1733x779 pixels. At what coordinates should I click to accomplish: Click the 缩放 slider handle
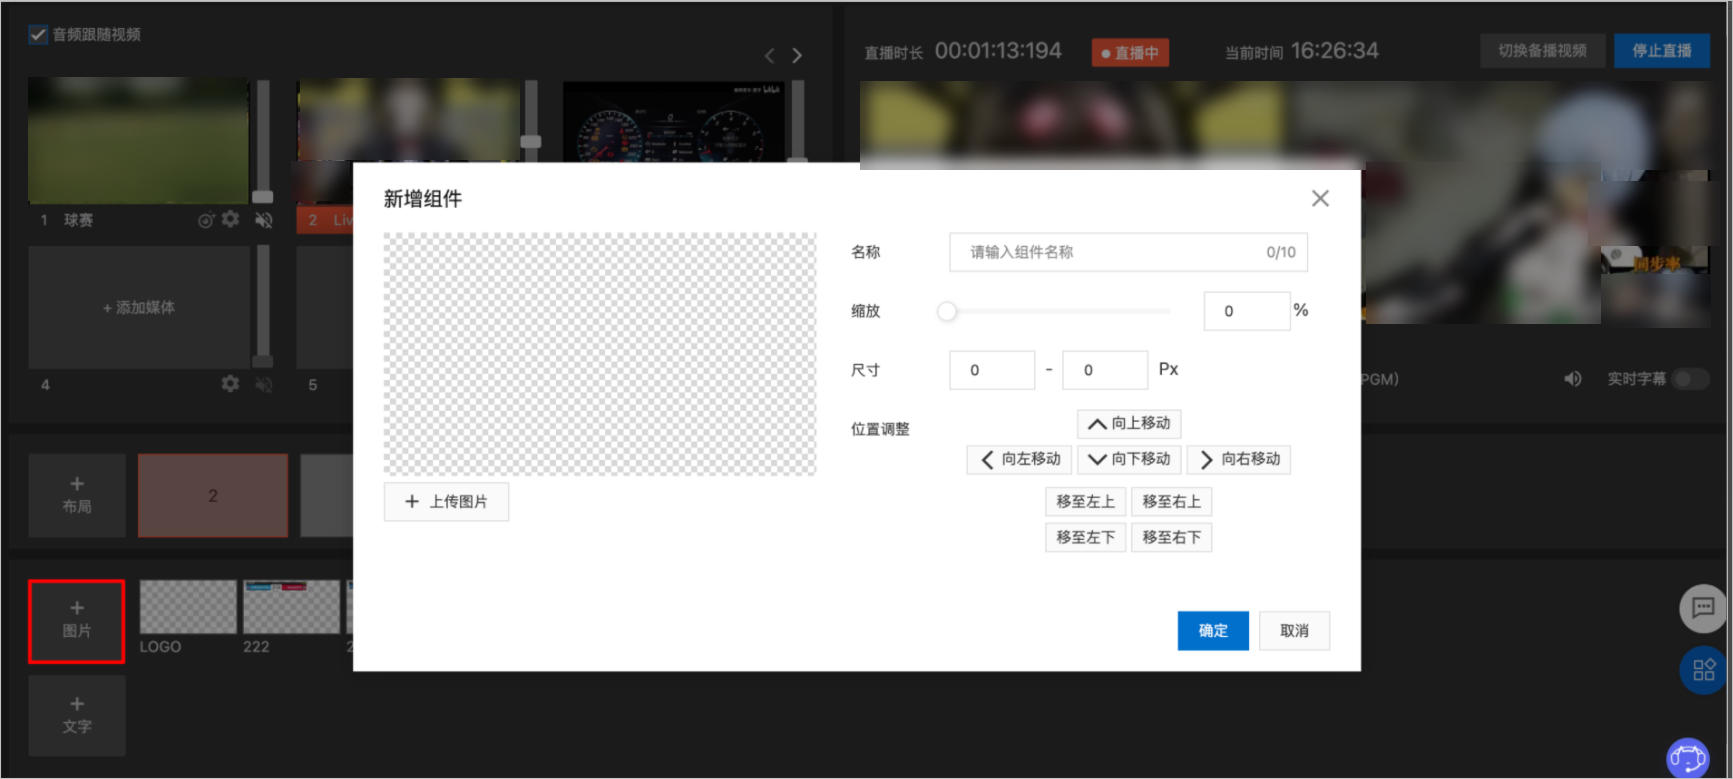[x=947, y=312]
